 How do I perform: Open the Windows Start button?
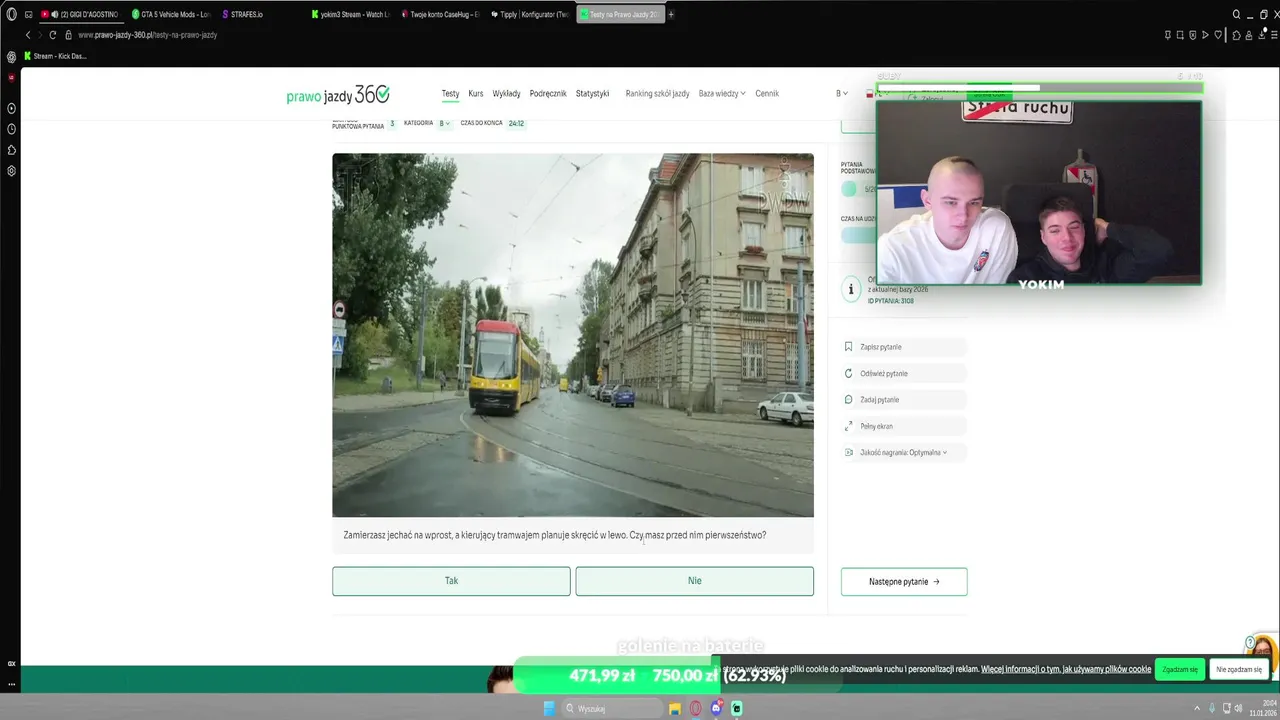click(x=549, y=708)
